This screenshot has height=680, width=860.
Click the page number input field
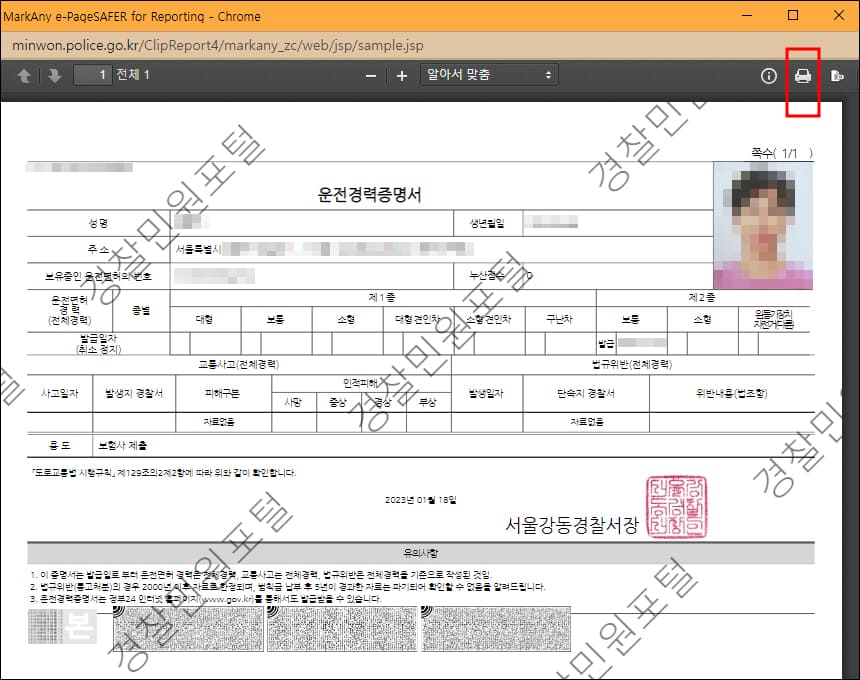tap(93, 75)
